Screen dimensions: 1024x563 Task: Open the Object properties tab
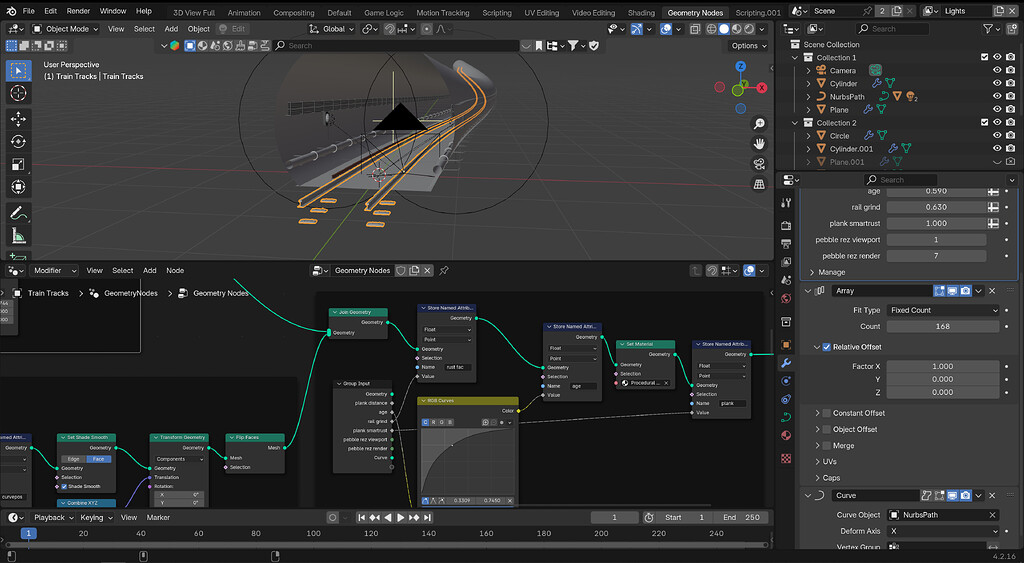[786, 344]
